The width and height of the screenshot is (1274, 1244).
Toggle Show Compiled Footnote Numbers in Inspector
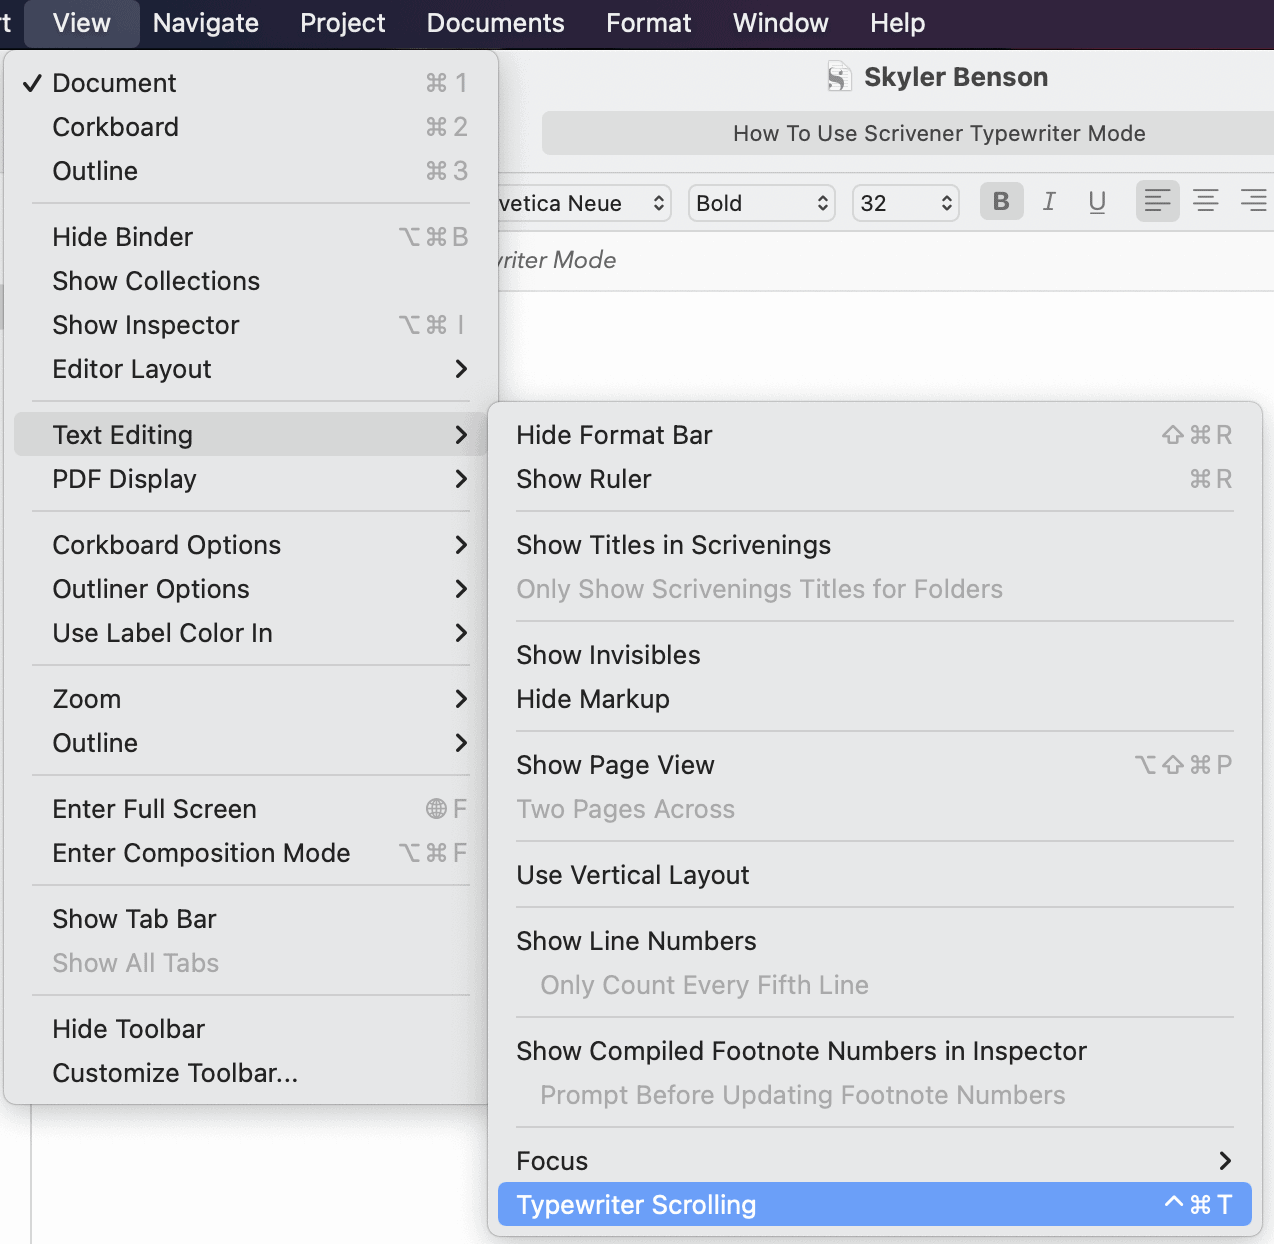pyautogui.click(x=875, y=1051)
